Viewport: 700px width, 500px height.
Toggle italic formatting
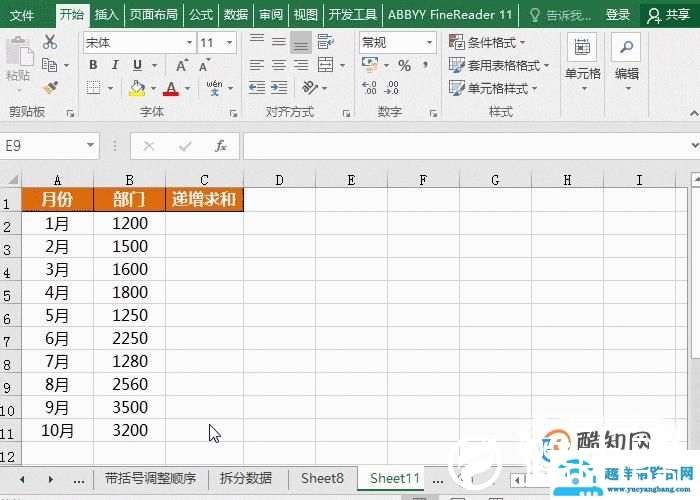click(x=115, y=65)
